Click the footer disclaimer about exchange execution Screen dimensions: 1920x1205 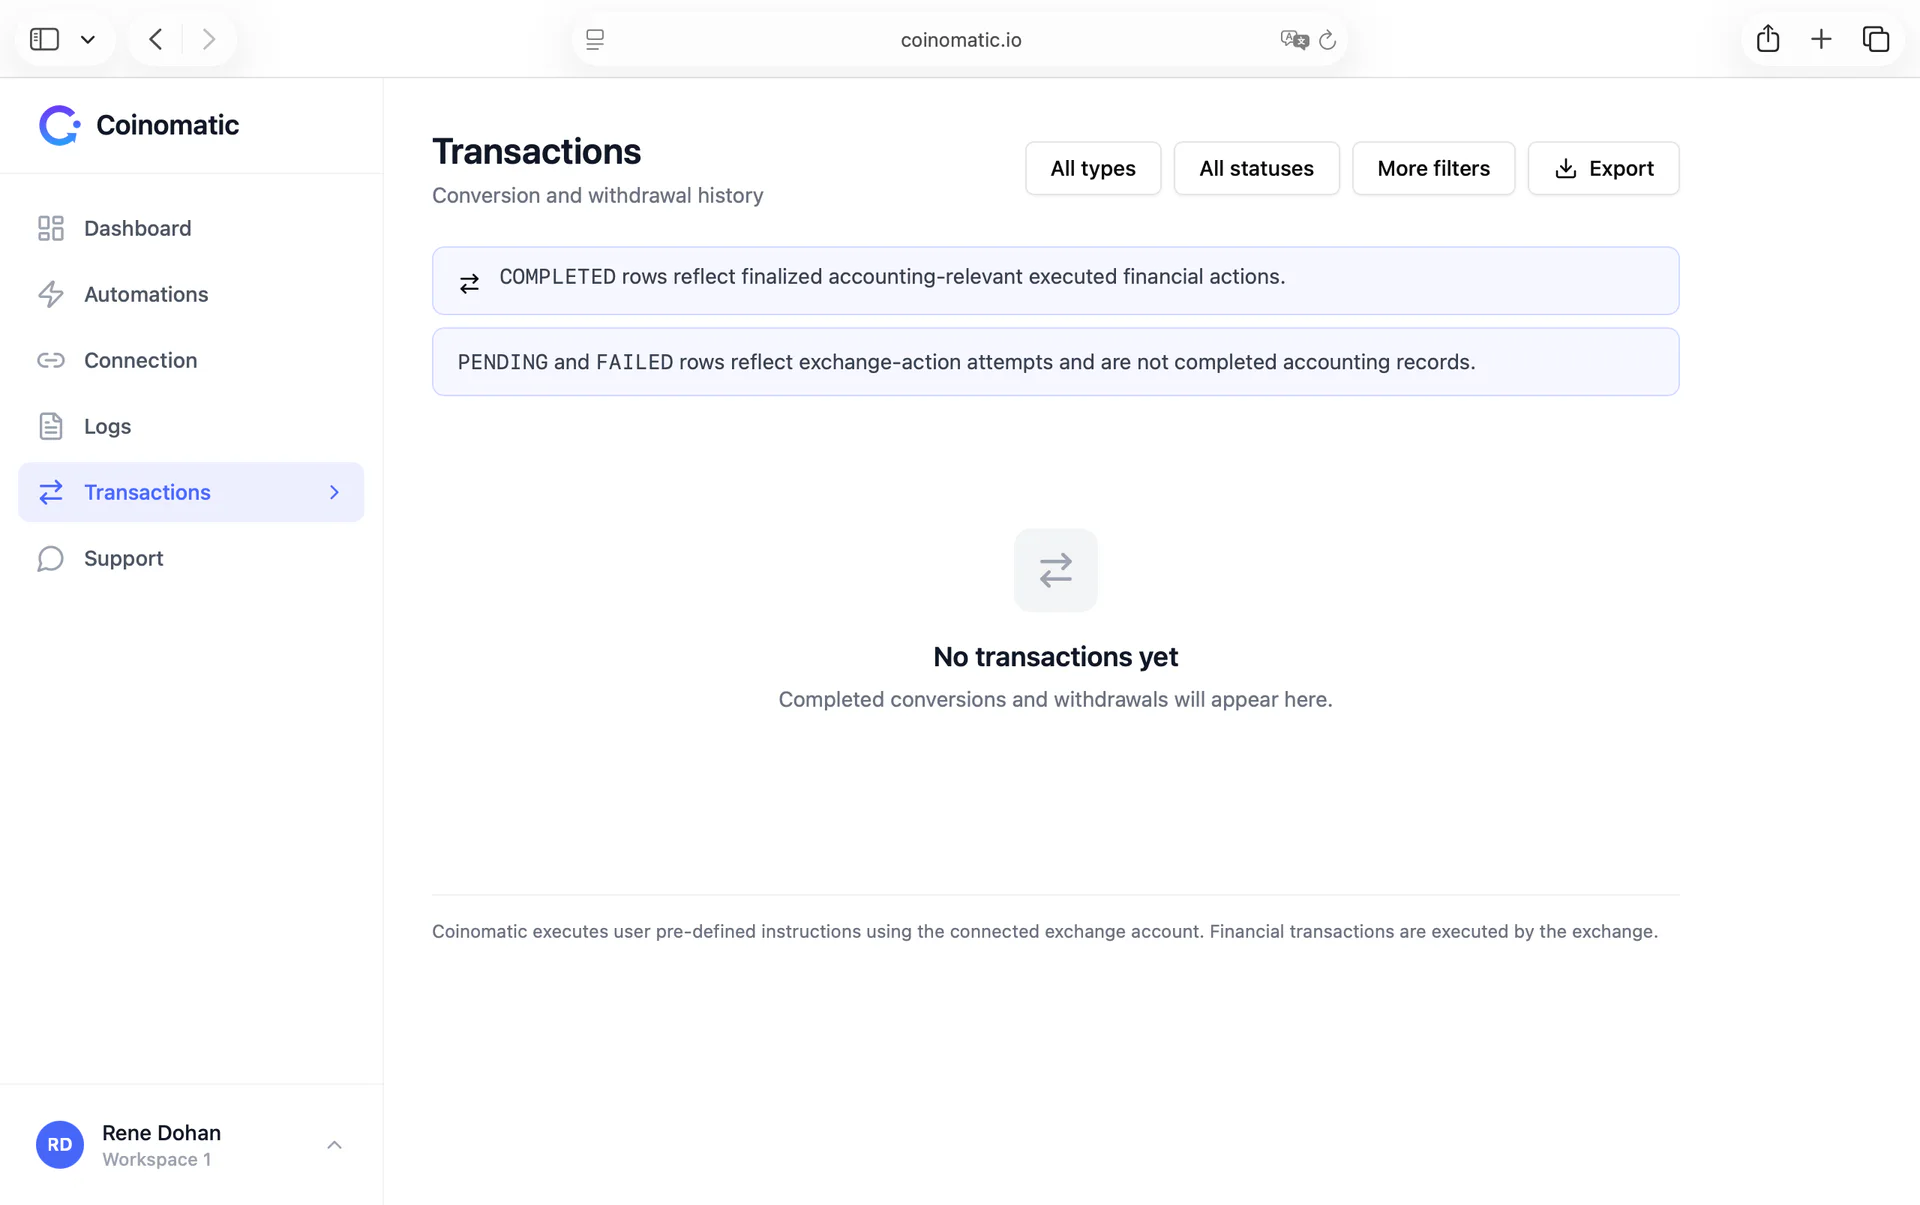coord(1044,932)
